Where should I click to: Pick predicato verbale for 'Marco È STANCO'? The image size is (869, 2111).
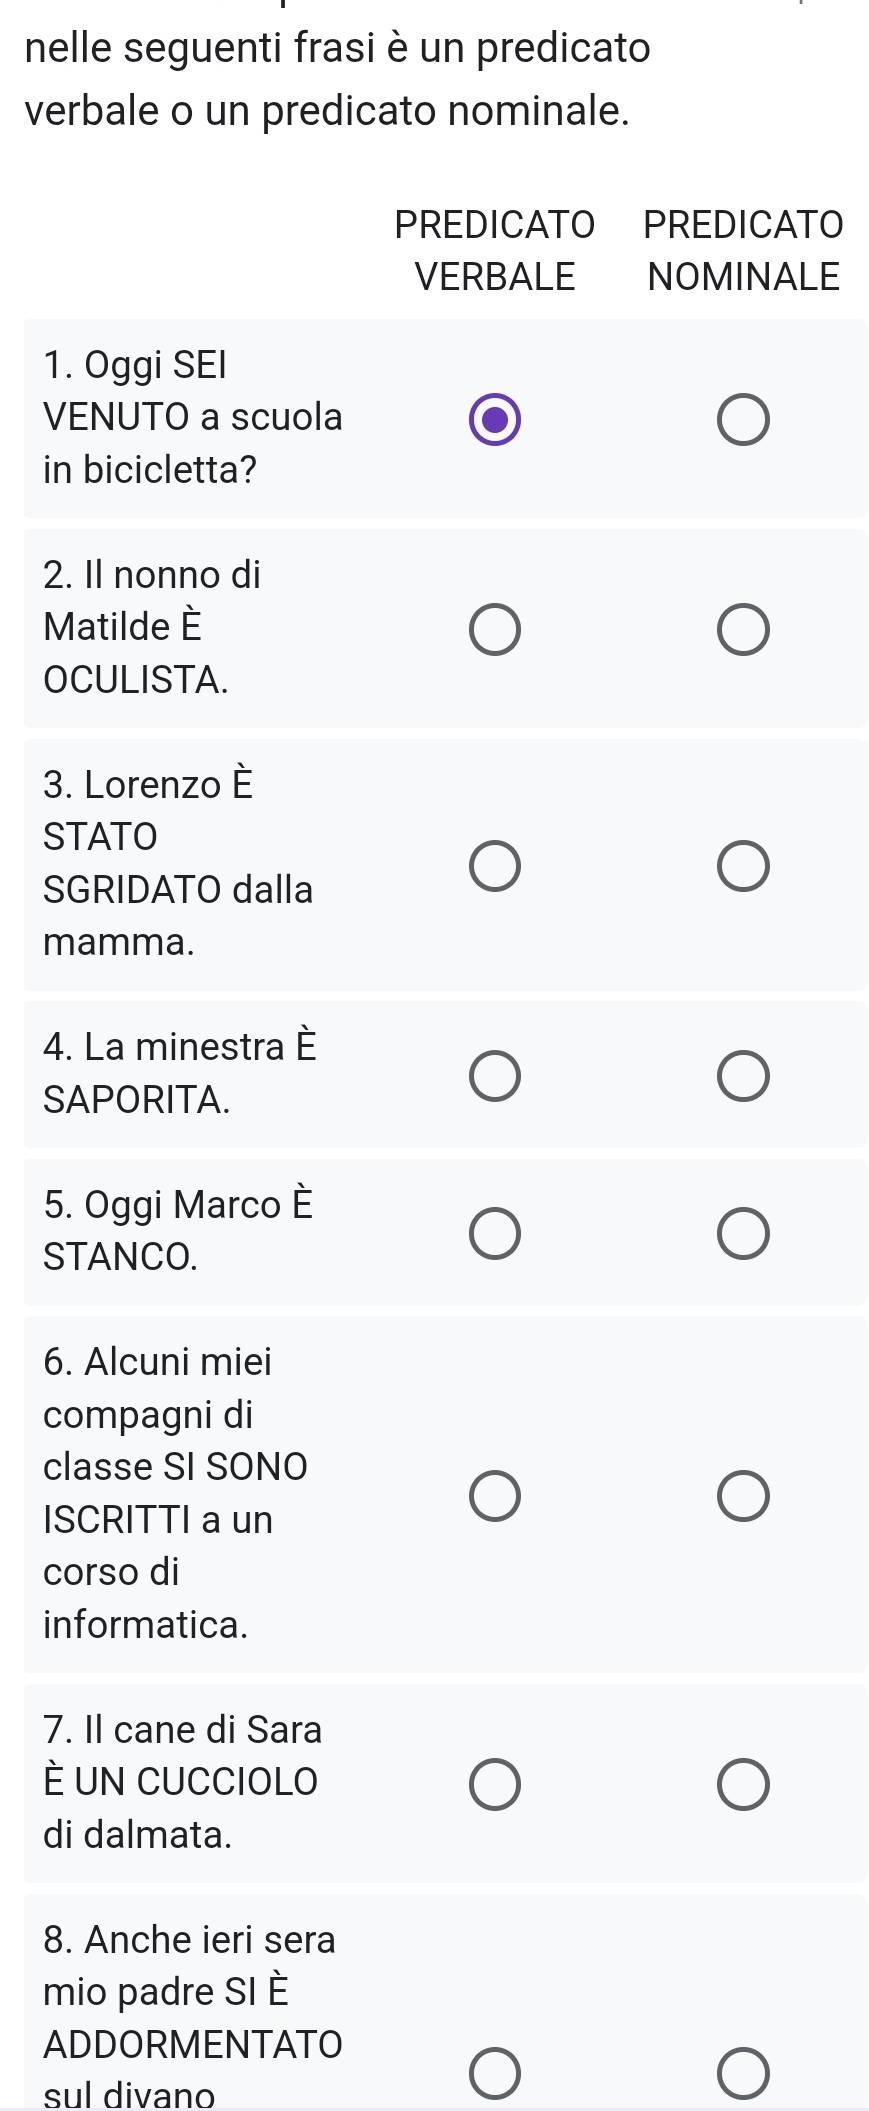[495, 1233]
